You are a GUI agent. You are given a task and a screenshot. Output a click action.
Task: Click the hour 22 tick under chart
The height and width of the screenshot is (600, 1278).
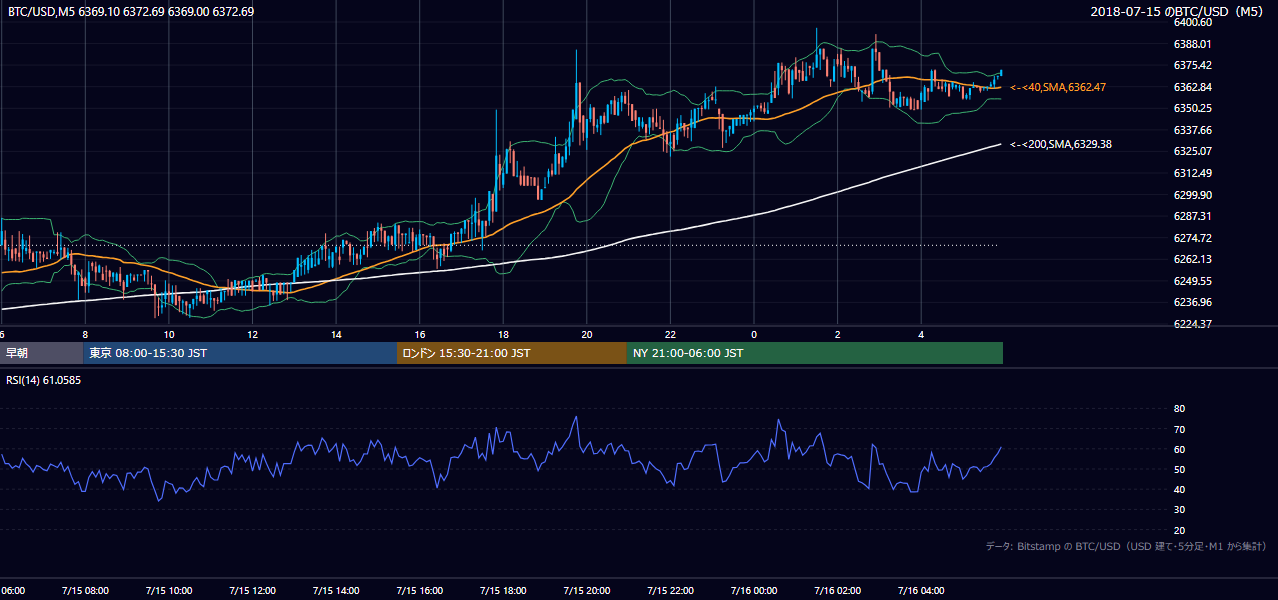click(x=671, y=335)
